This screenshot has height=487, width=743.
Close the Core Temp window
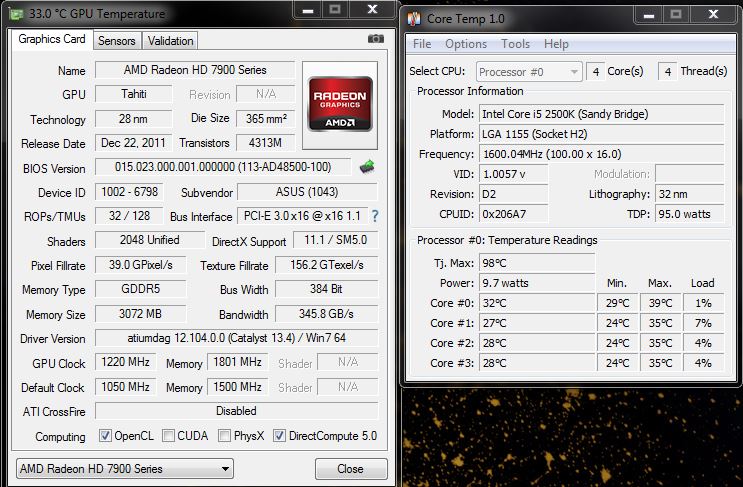[713, 14]
